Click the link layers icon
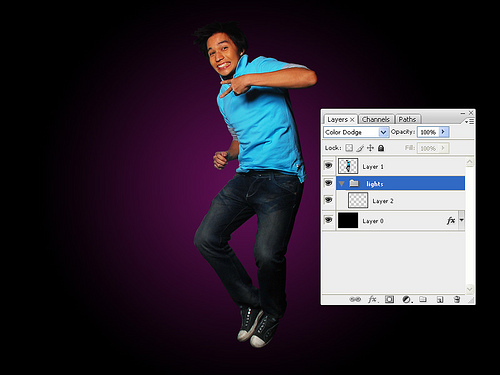 click(355, 299)
